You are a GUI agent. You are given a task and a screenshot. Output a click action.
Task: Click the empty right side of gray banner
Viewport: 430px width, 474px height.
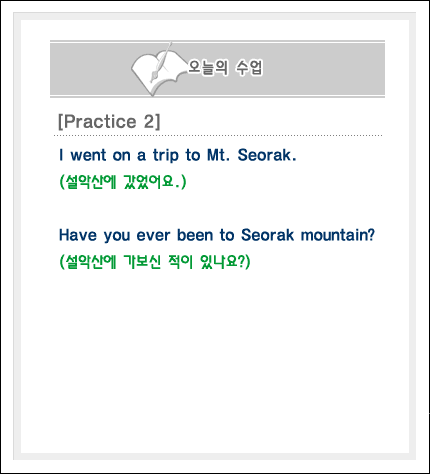[323, 69]
